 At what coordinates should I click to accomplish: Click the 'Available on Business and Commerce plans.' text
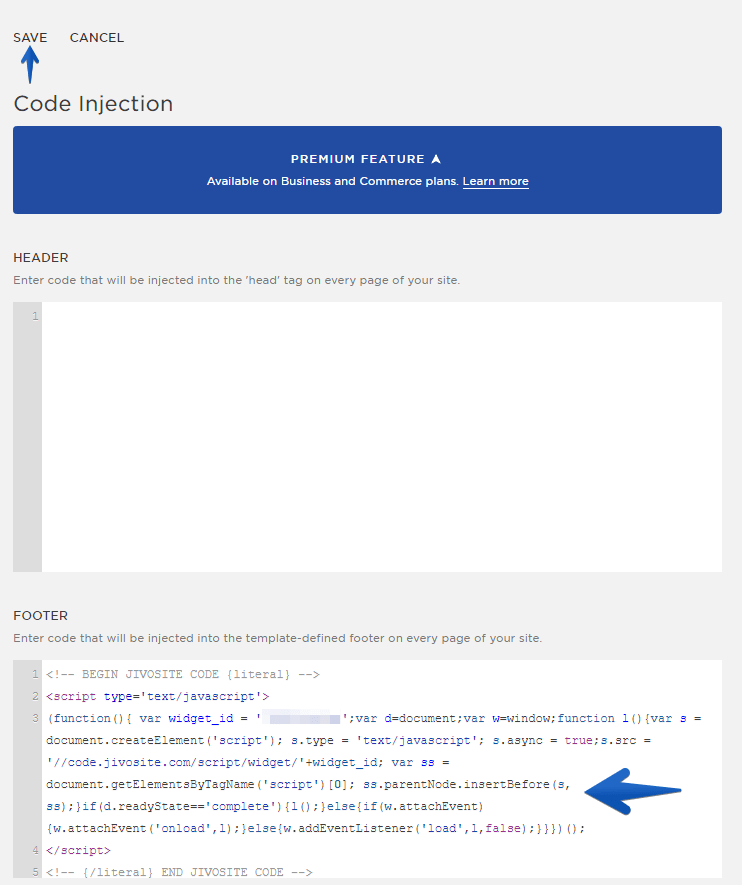(332, 181)
